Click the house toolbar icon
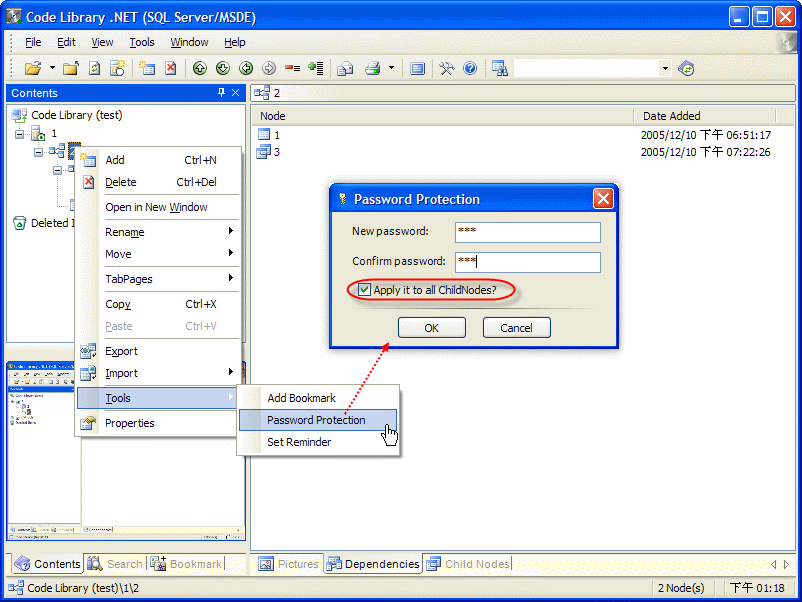 tap(345, 68)
